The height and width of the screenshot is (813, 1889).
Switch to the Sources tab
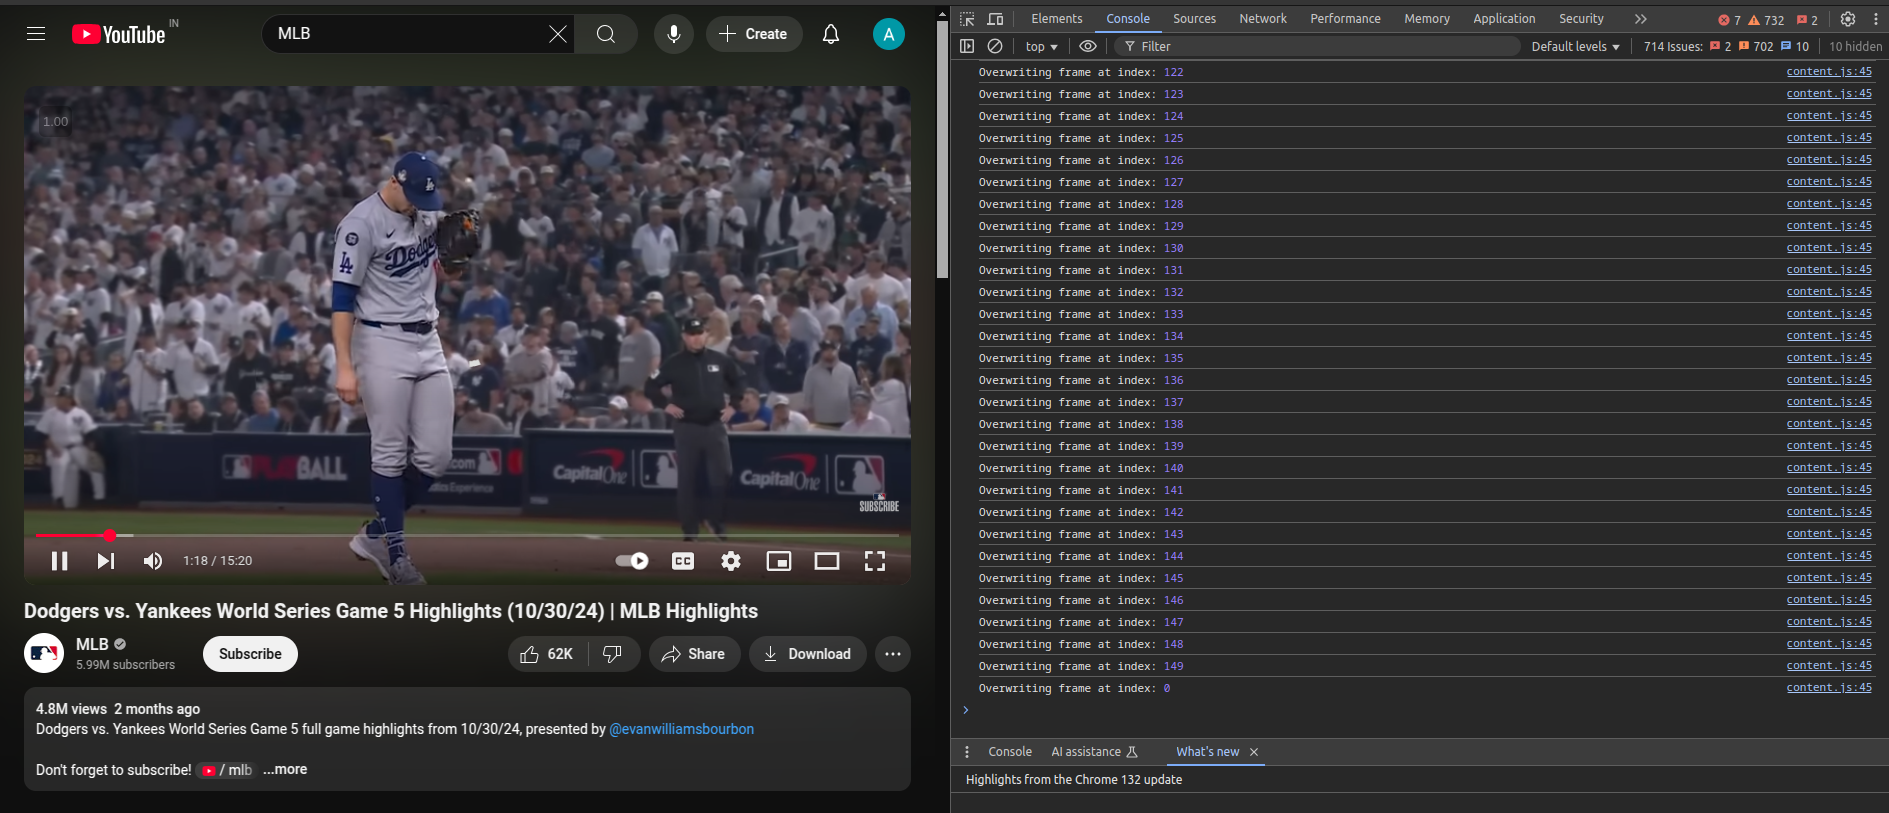(x=1194, y=19)
